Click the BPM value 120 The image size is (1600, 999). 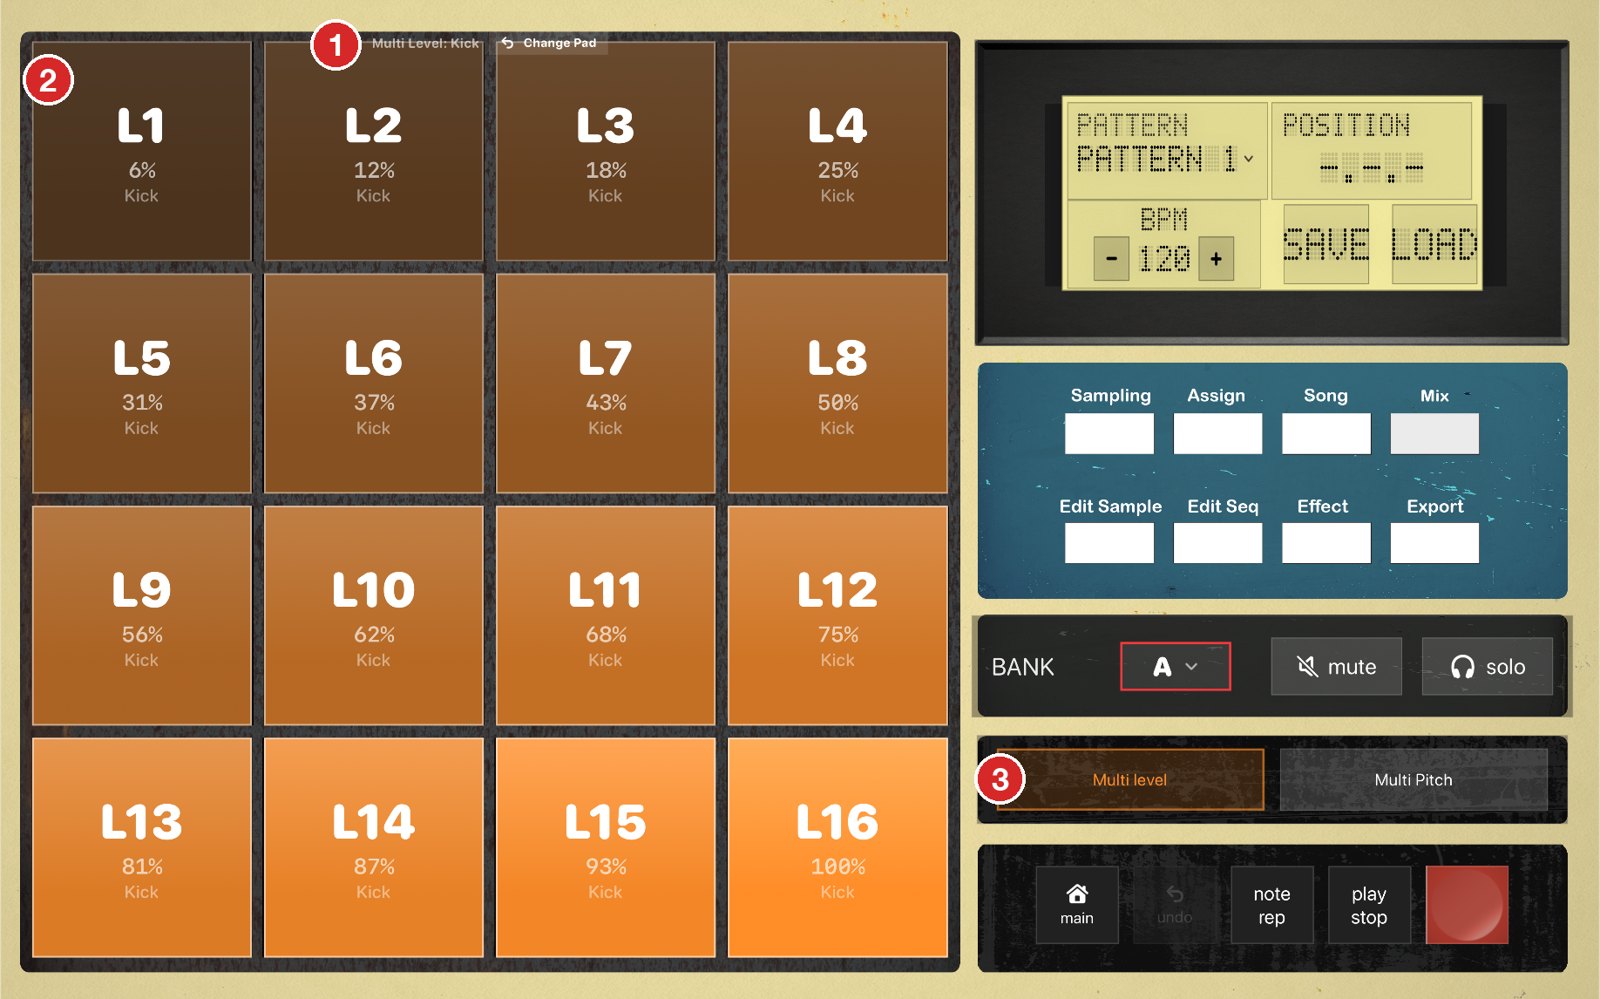pos(1164,260)
